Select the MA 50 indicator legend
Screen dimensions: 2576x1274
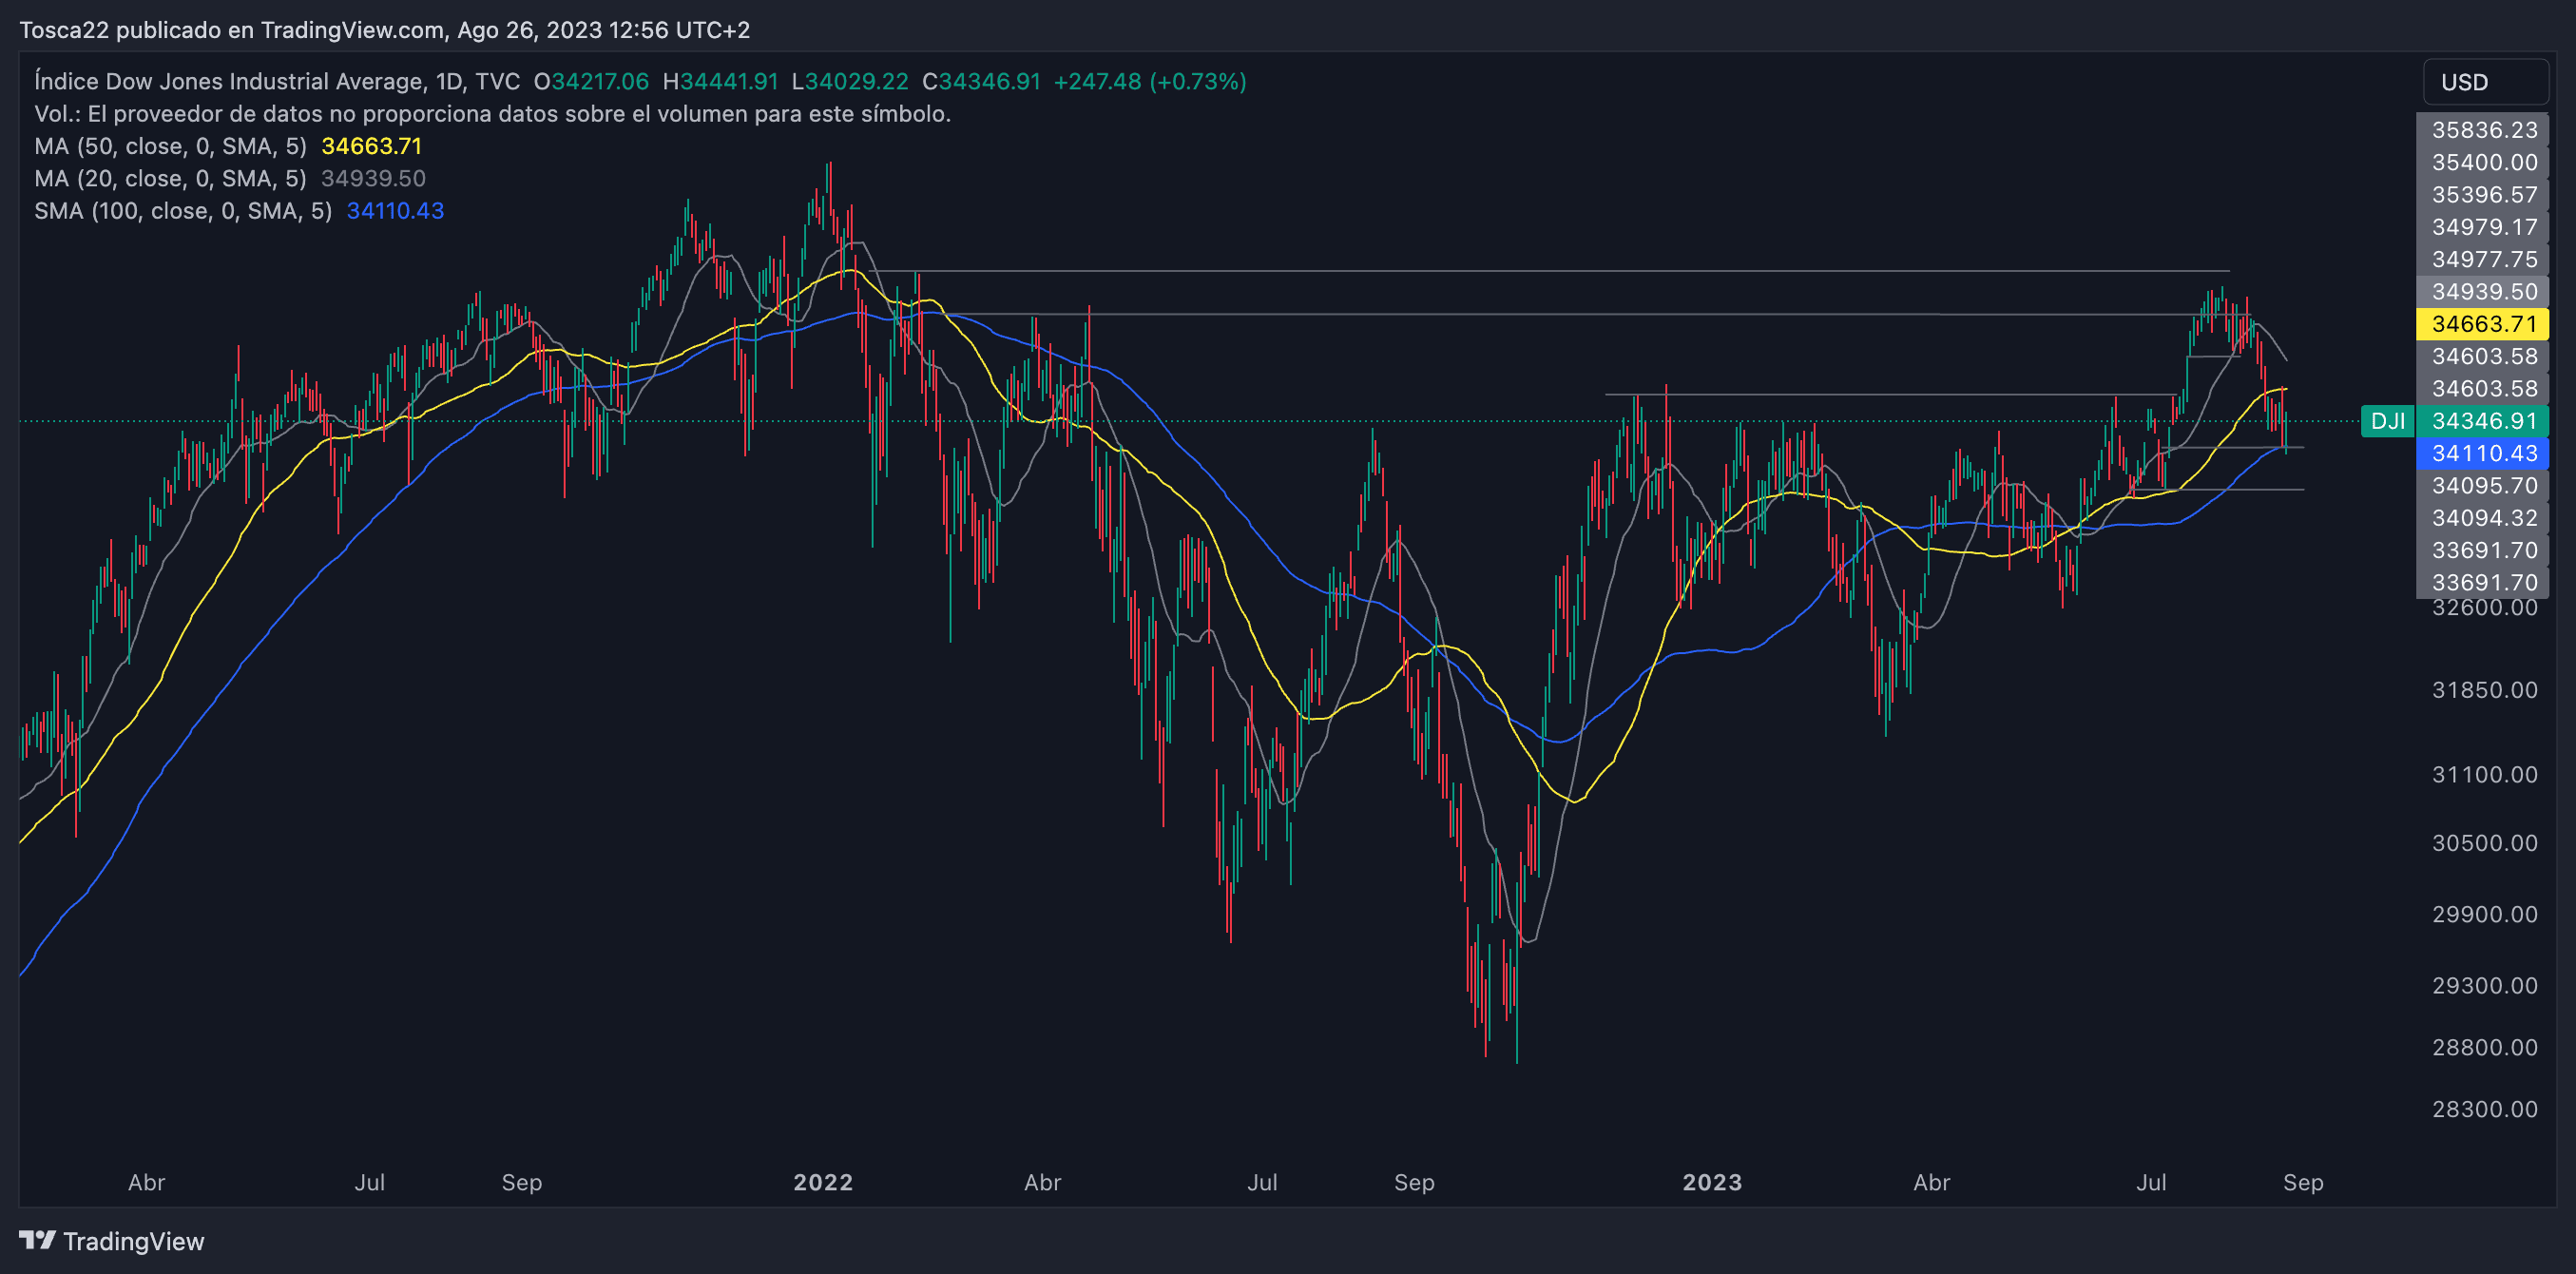[170, 146]
